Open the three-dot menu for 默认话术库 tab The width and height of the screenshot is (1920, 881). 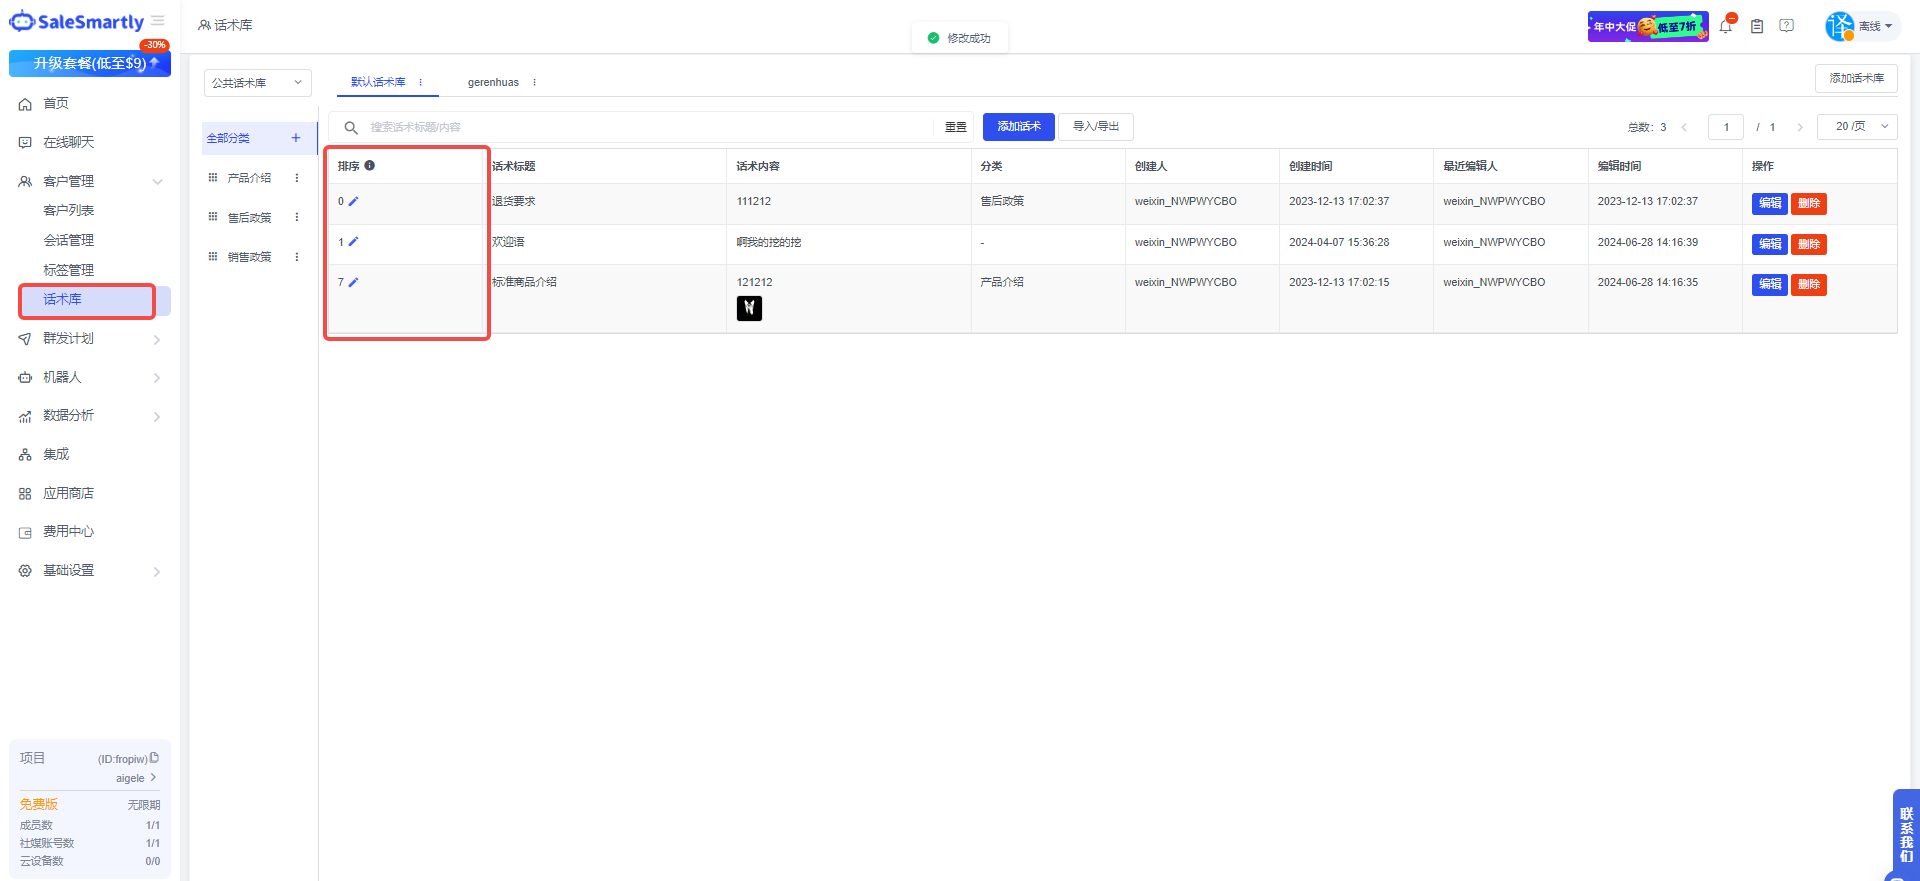coord(421,82)
